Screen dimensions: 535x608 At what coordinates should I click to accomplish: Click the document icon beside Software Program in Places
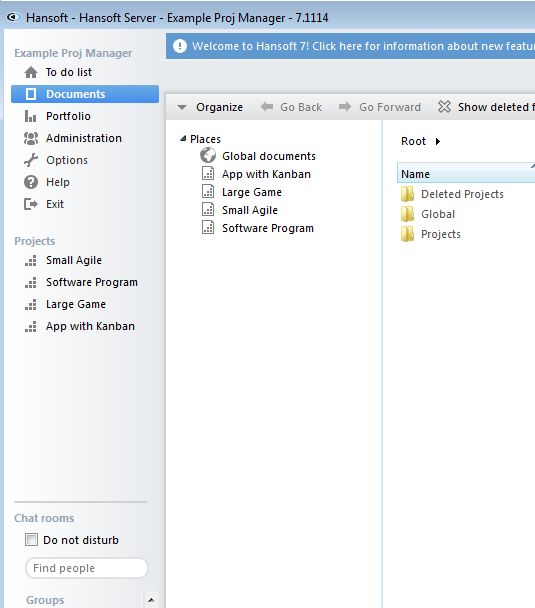pos(208,228)
